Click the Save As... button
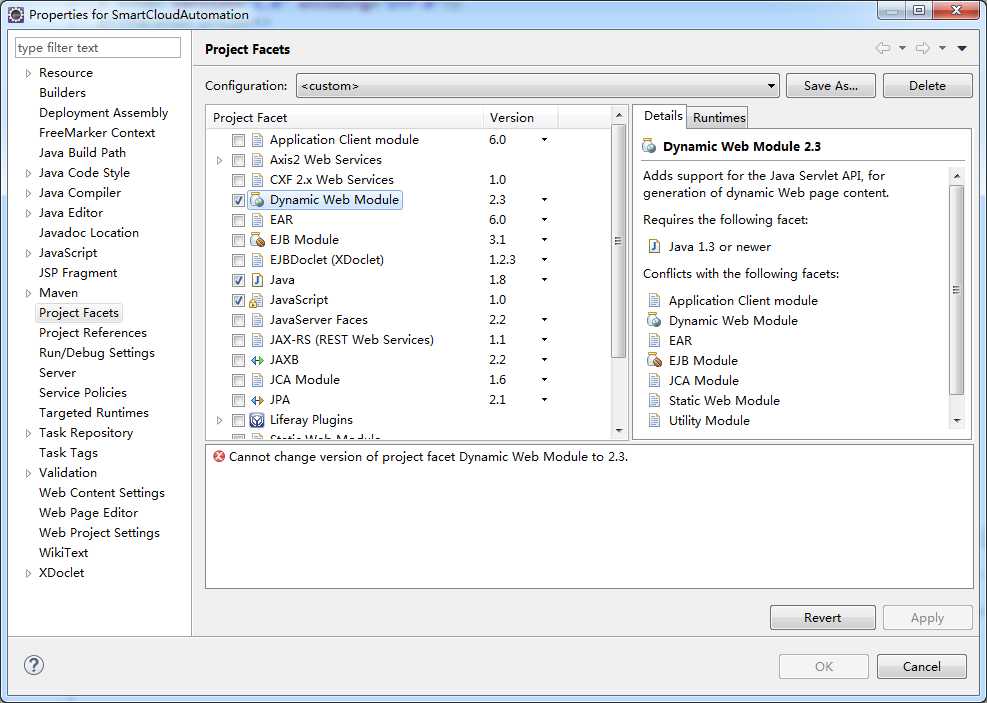The width and height of the screenshot is (987, 703). (830, 86)
